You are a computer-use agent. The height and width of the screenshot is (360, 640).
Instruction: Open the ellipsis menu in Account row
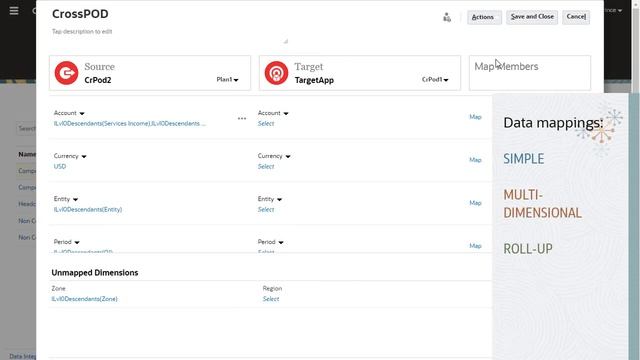(242, 118)
